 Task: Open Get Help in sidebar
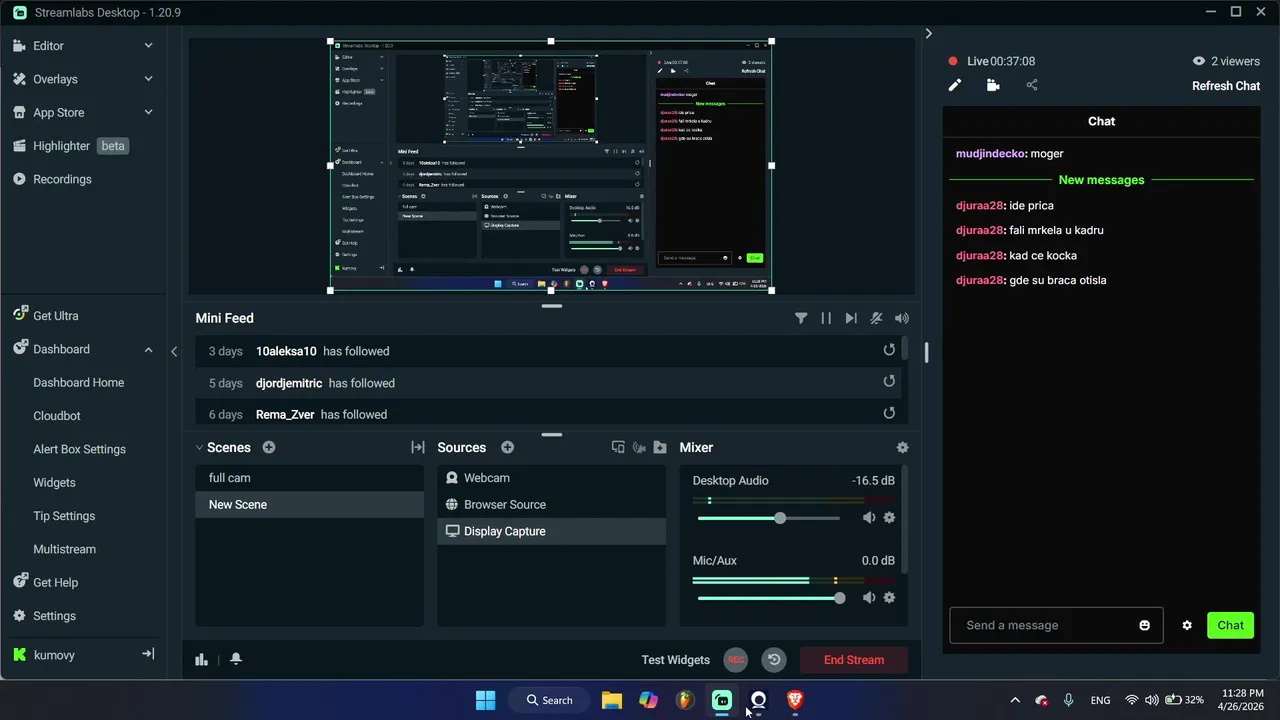tap(55, 582)
